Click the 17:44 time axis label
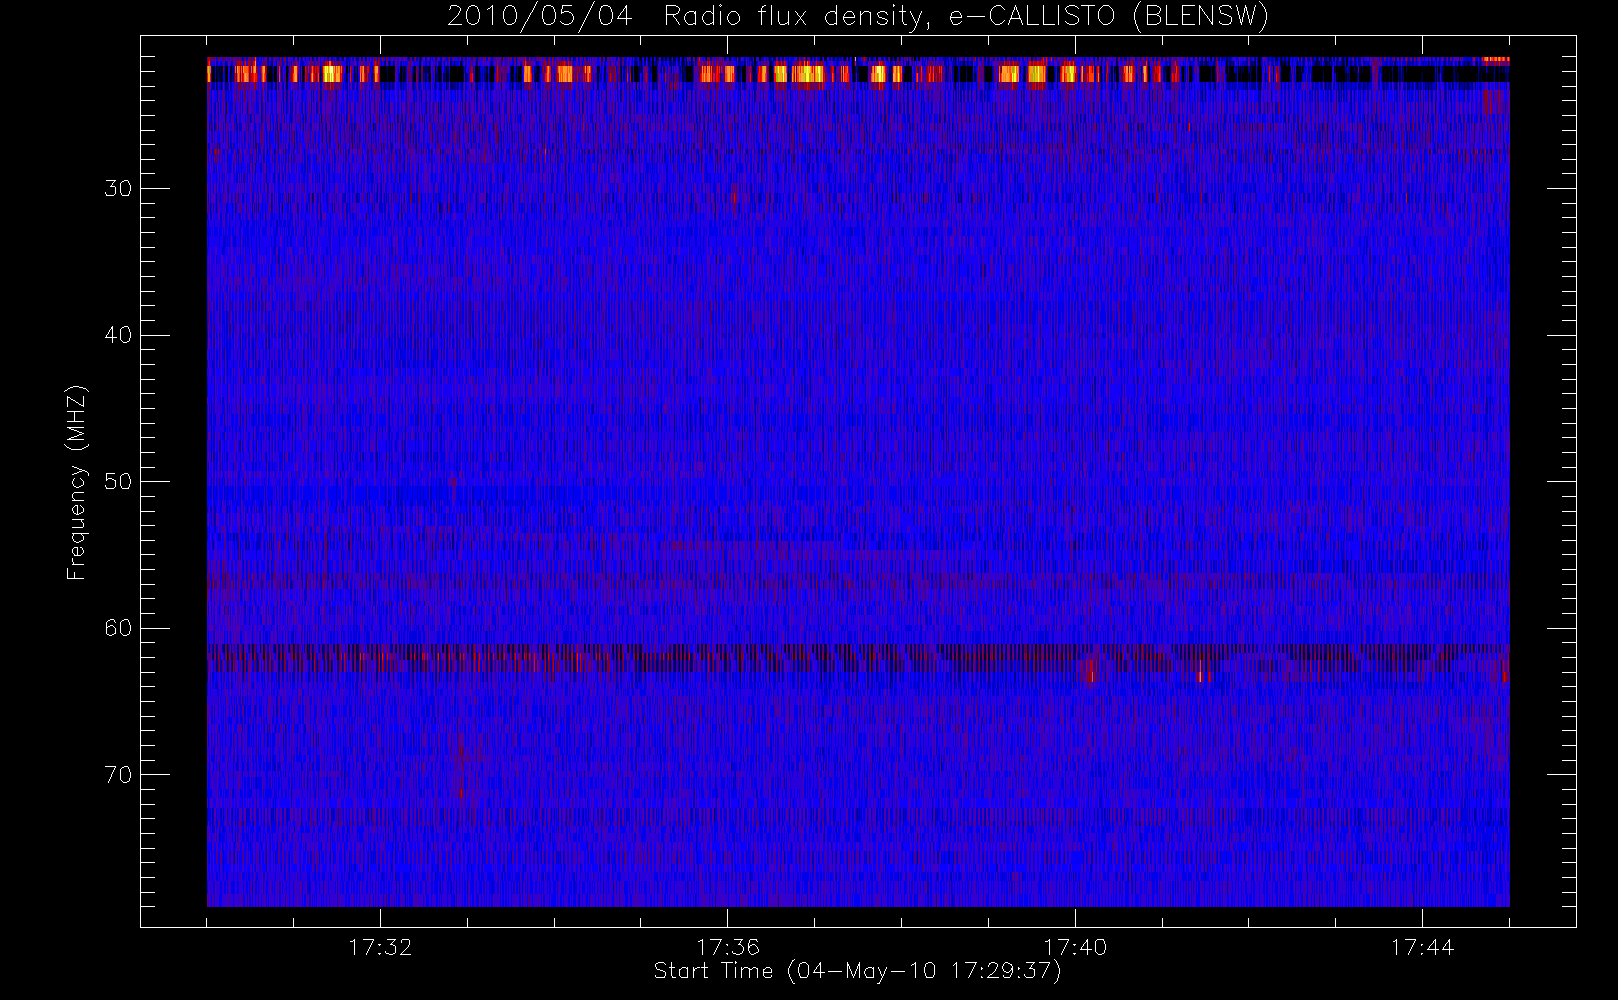 [x=1422, y=947]
